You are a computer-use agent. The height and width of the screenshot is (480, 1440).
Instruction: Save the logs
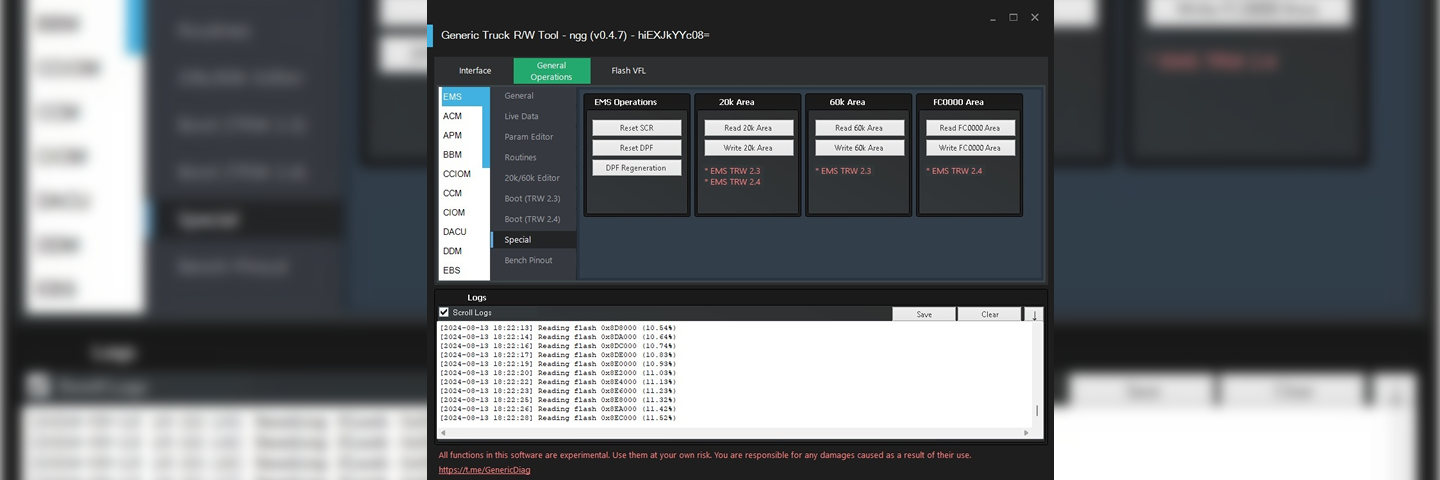tap(923, 314)
